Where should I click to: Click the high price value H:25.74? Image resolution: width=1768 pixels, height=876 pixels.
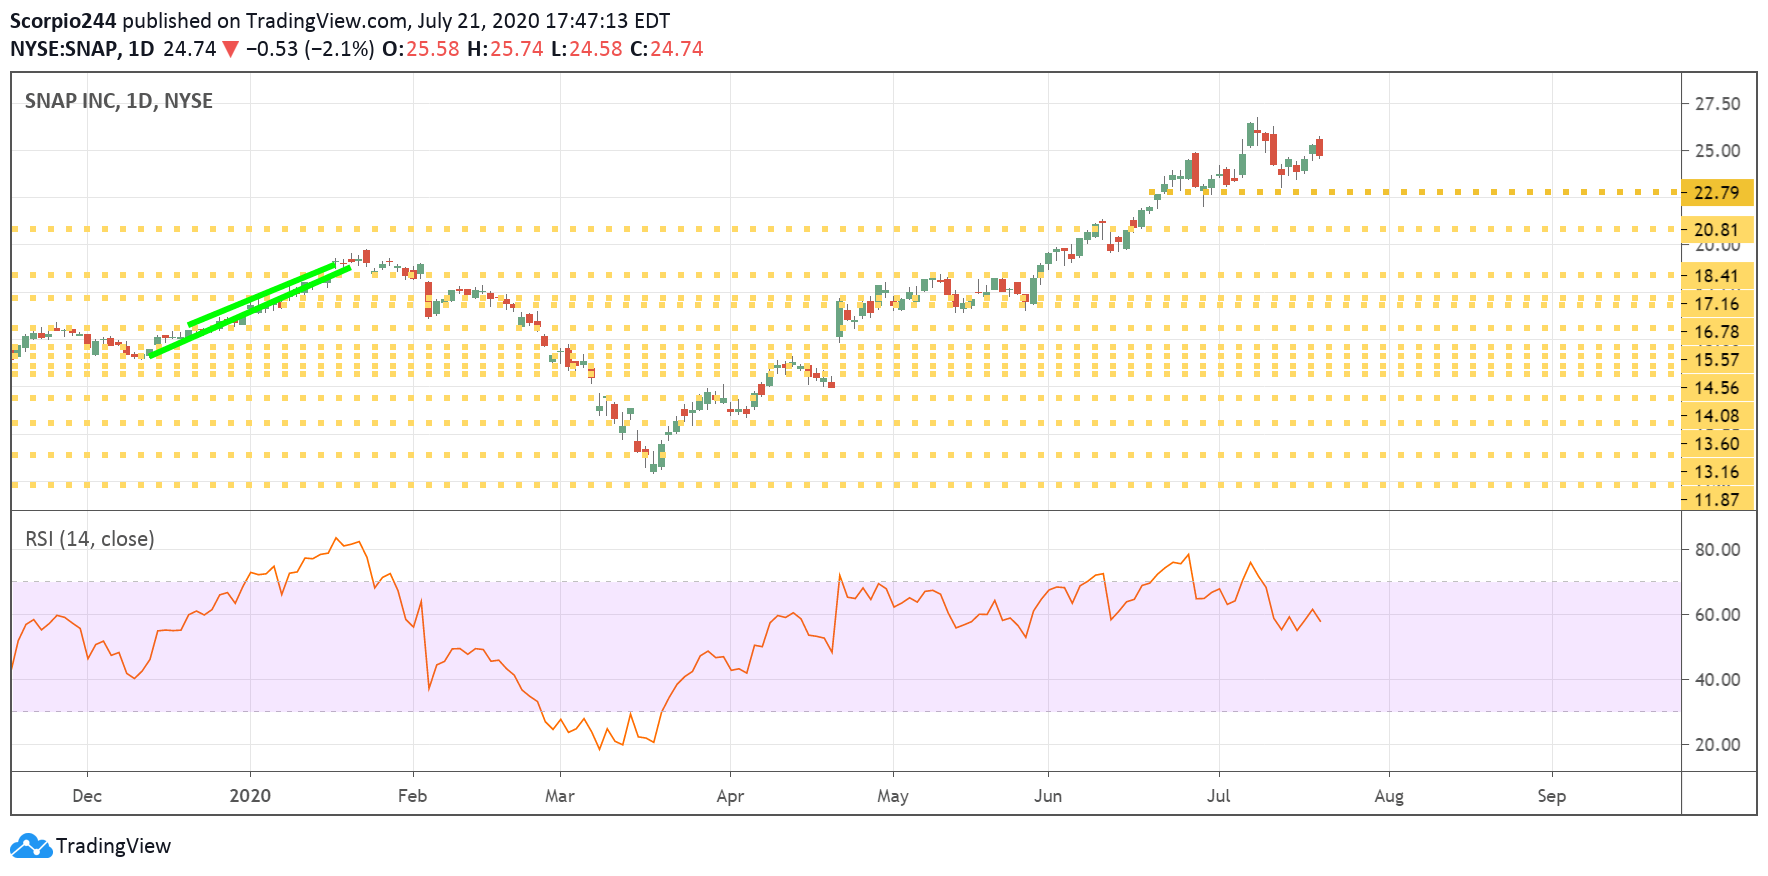505,49
